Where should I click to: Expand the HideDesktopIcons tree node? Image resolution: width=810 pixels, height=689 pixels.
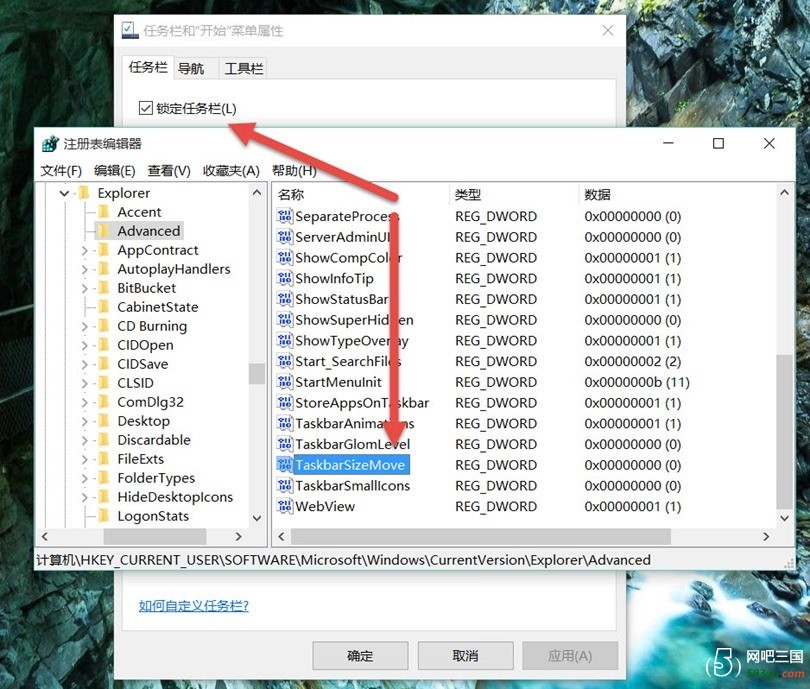(x=85, y=497)
